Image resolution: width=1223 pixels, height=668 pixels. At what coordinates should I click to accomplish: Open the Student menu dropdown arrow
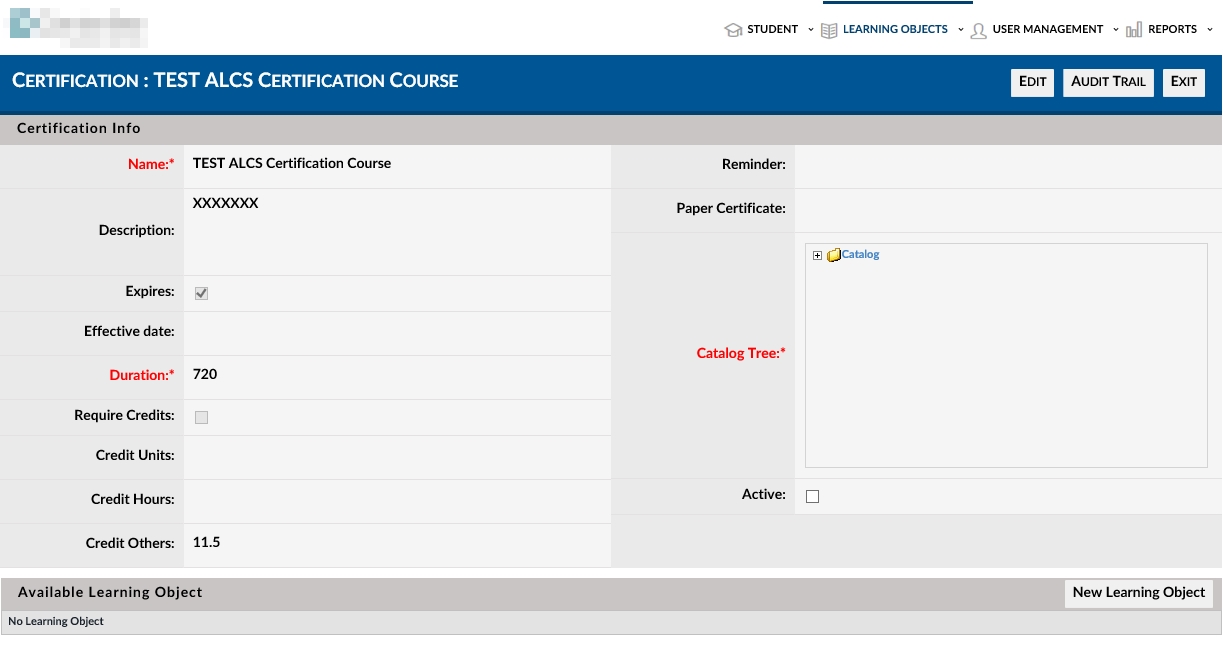point(811,30)
